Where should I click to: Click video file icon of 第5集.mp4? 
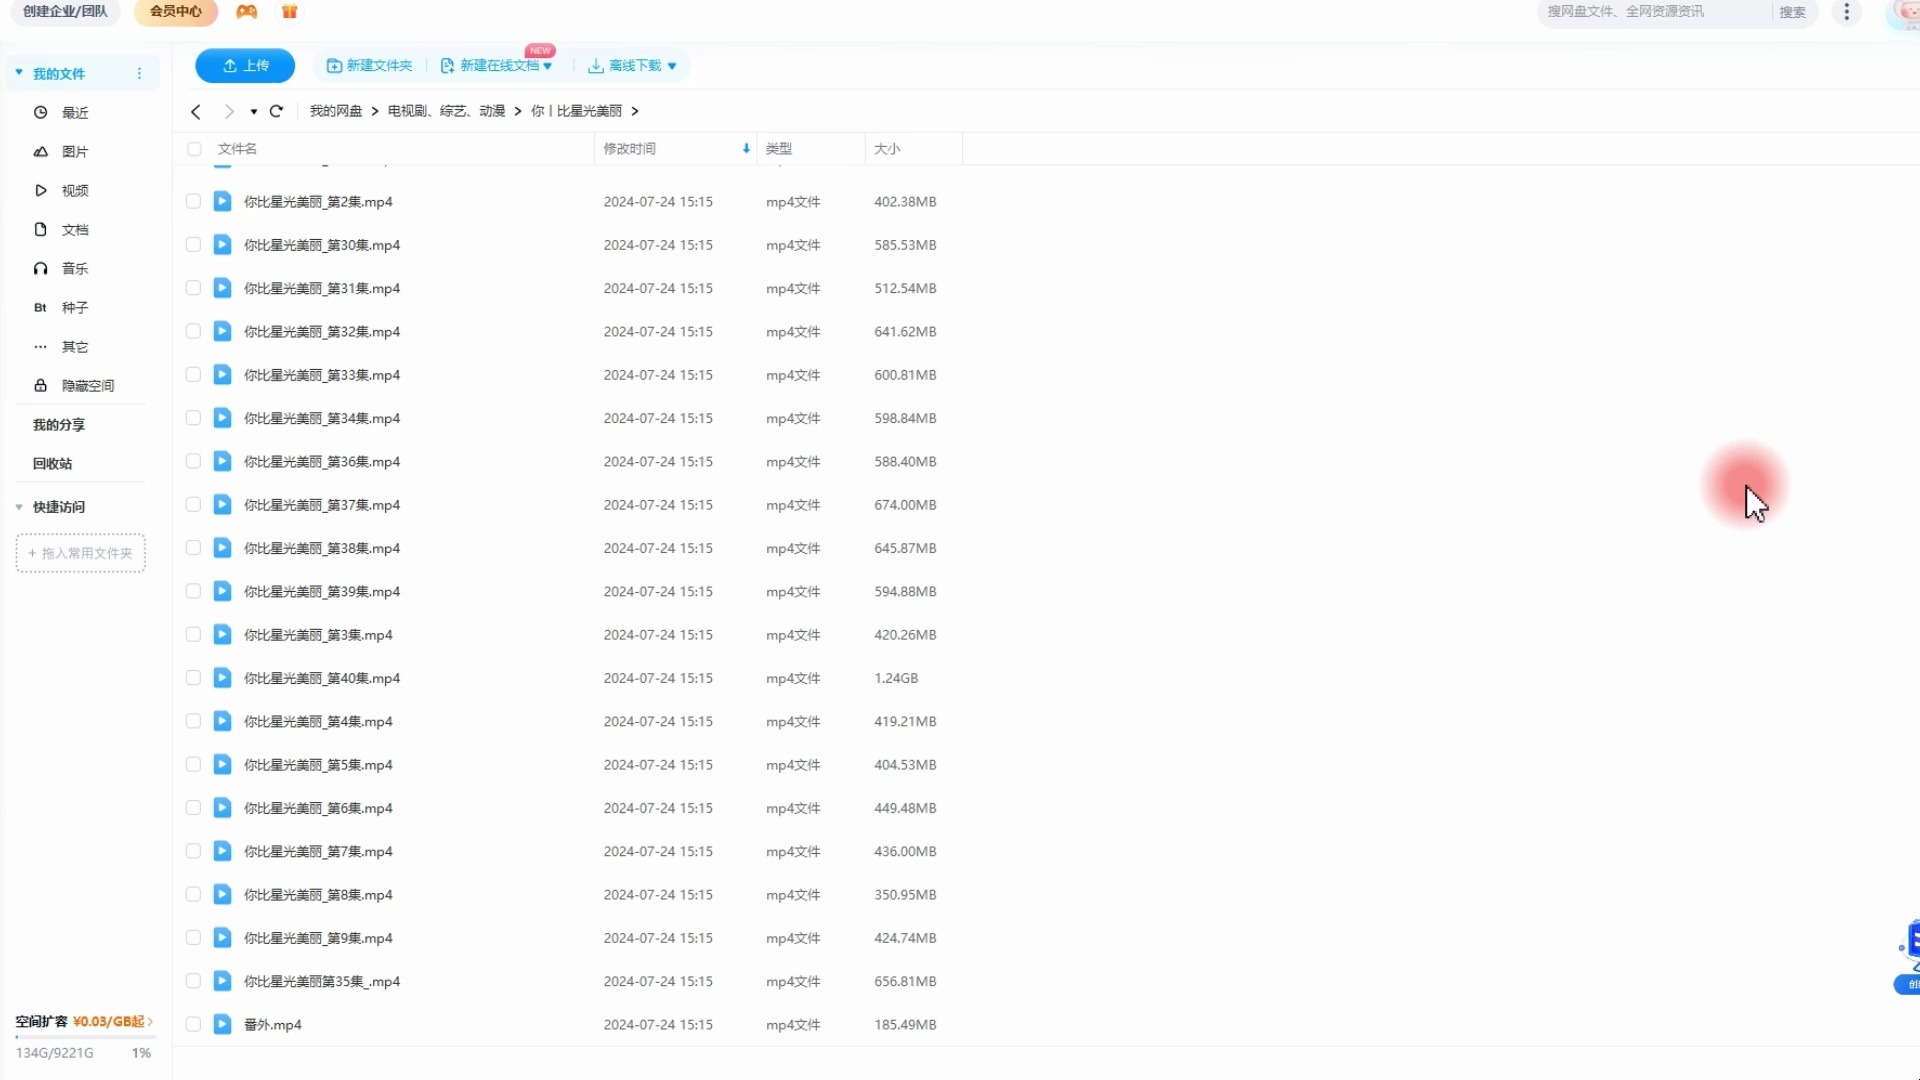(222, 765)
